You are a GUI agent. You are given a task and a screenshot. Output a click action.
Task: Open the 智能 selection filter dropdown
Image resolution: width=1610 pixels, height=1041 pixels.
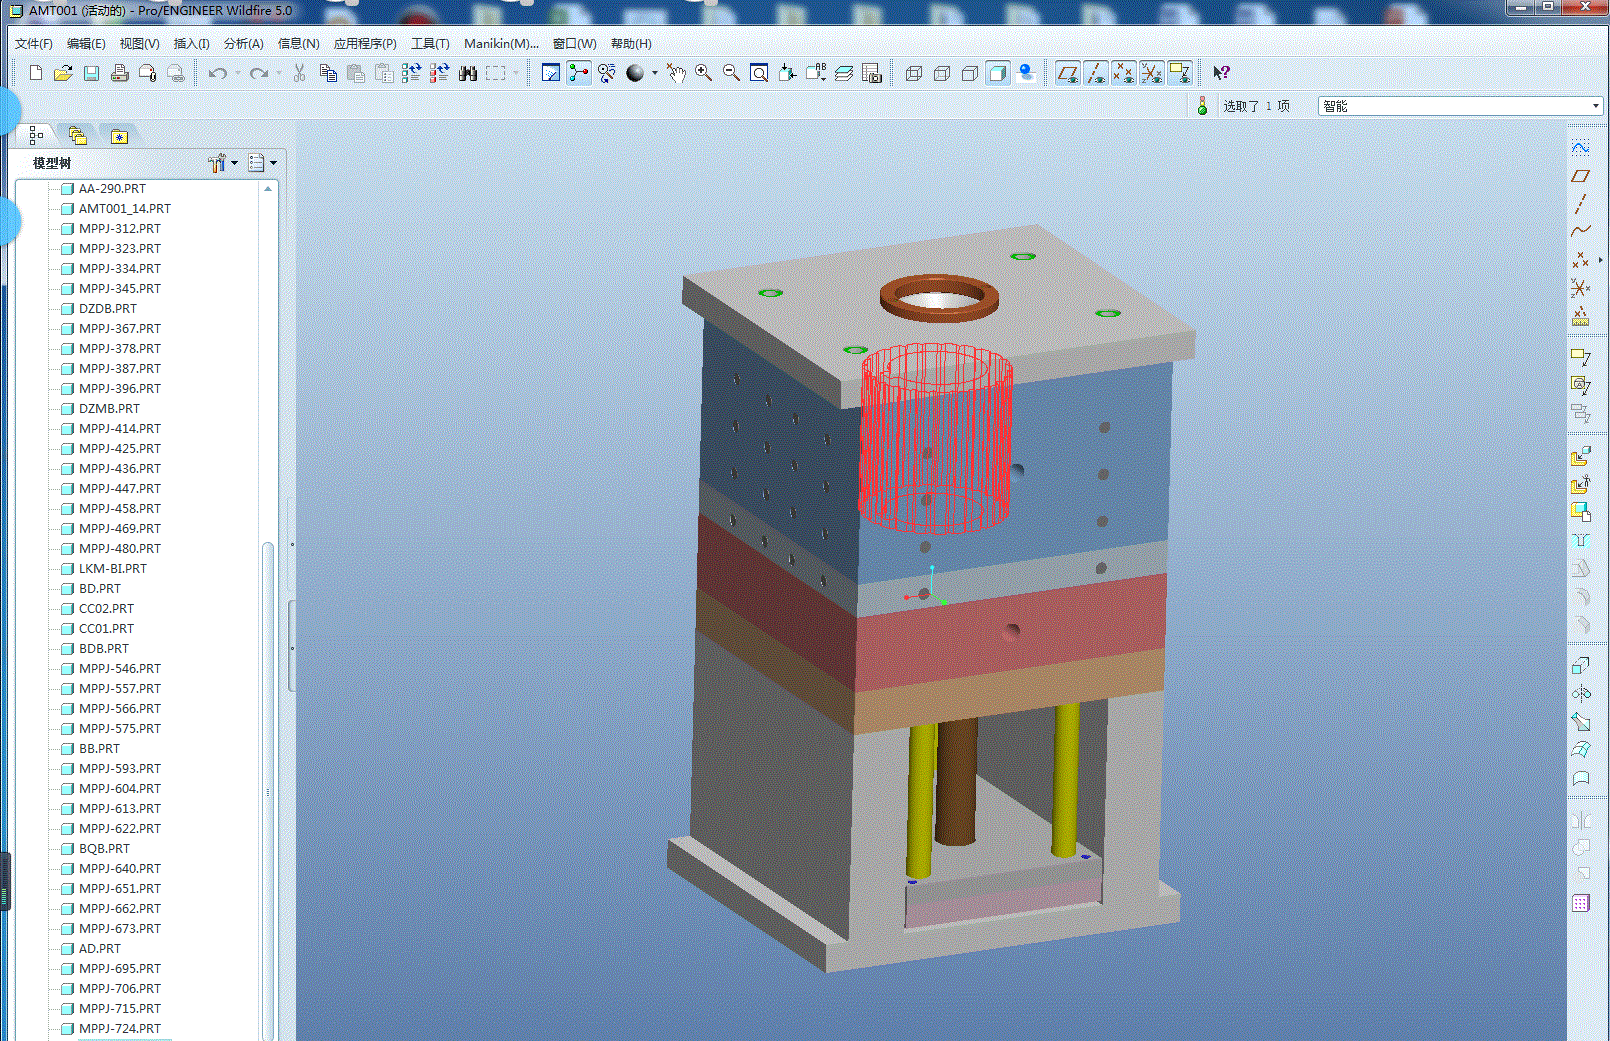click(1595, 106)
